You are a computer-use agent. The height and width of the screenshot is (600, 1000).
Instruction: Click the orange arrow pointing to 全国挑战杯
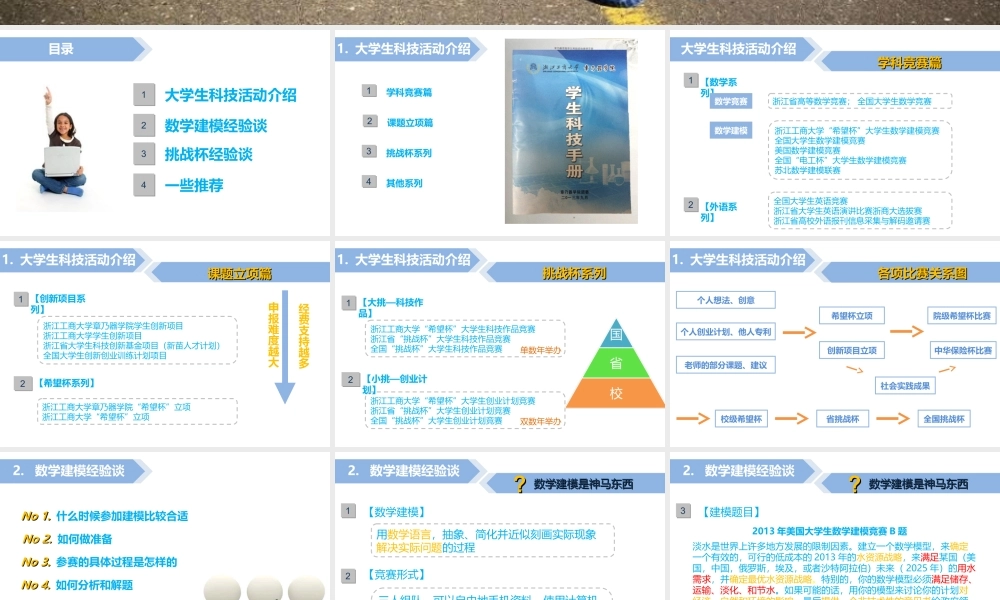[x=893, y=418]
